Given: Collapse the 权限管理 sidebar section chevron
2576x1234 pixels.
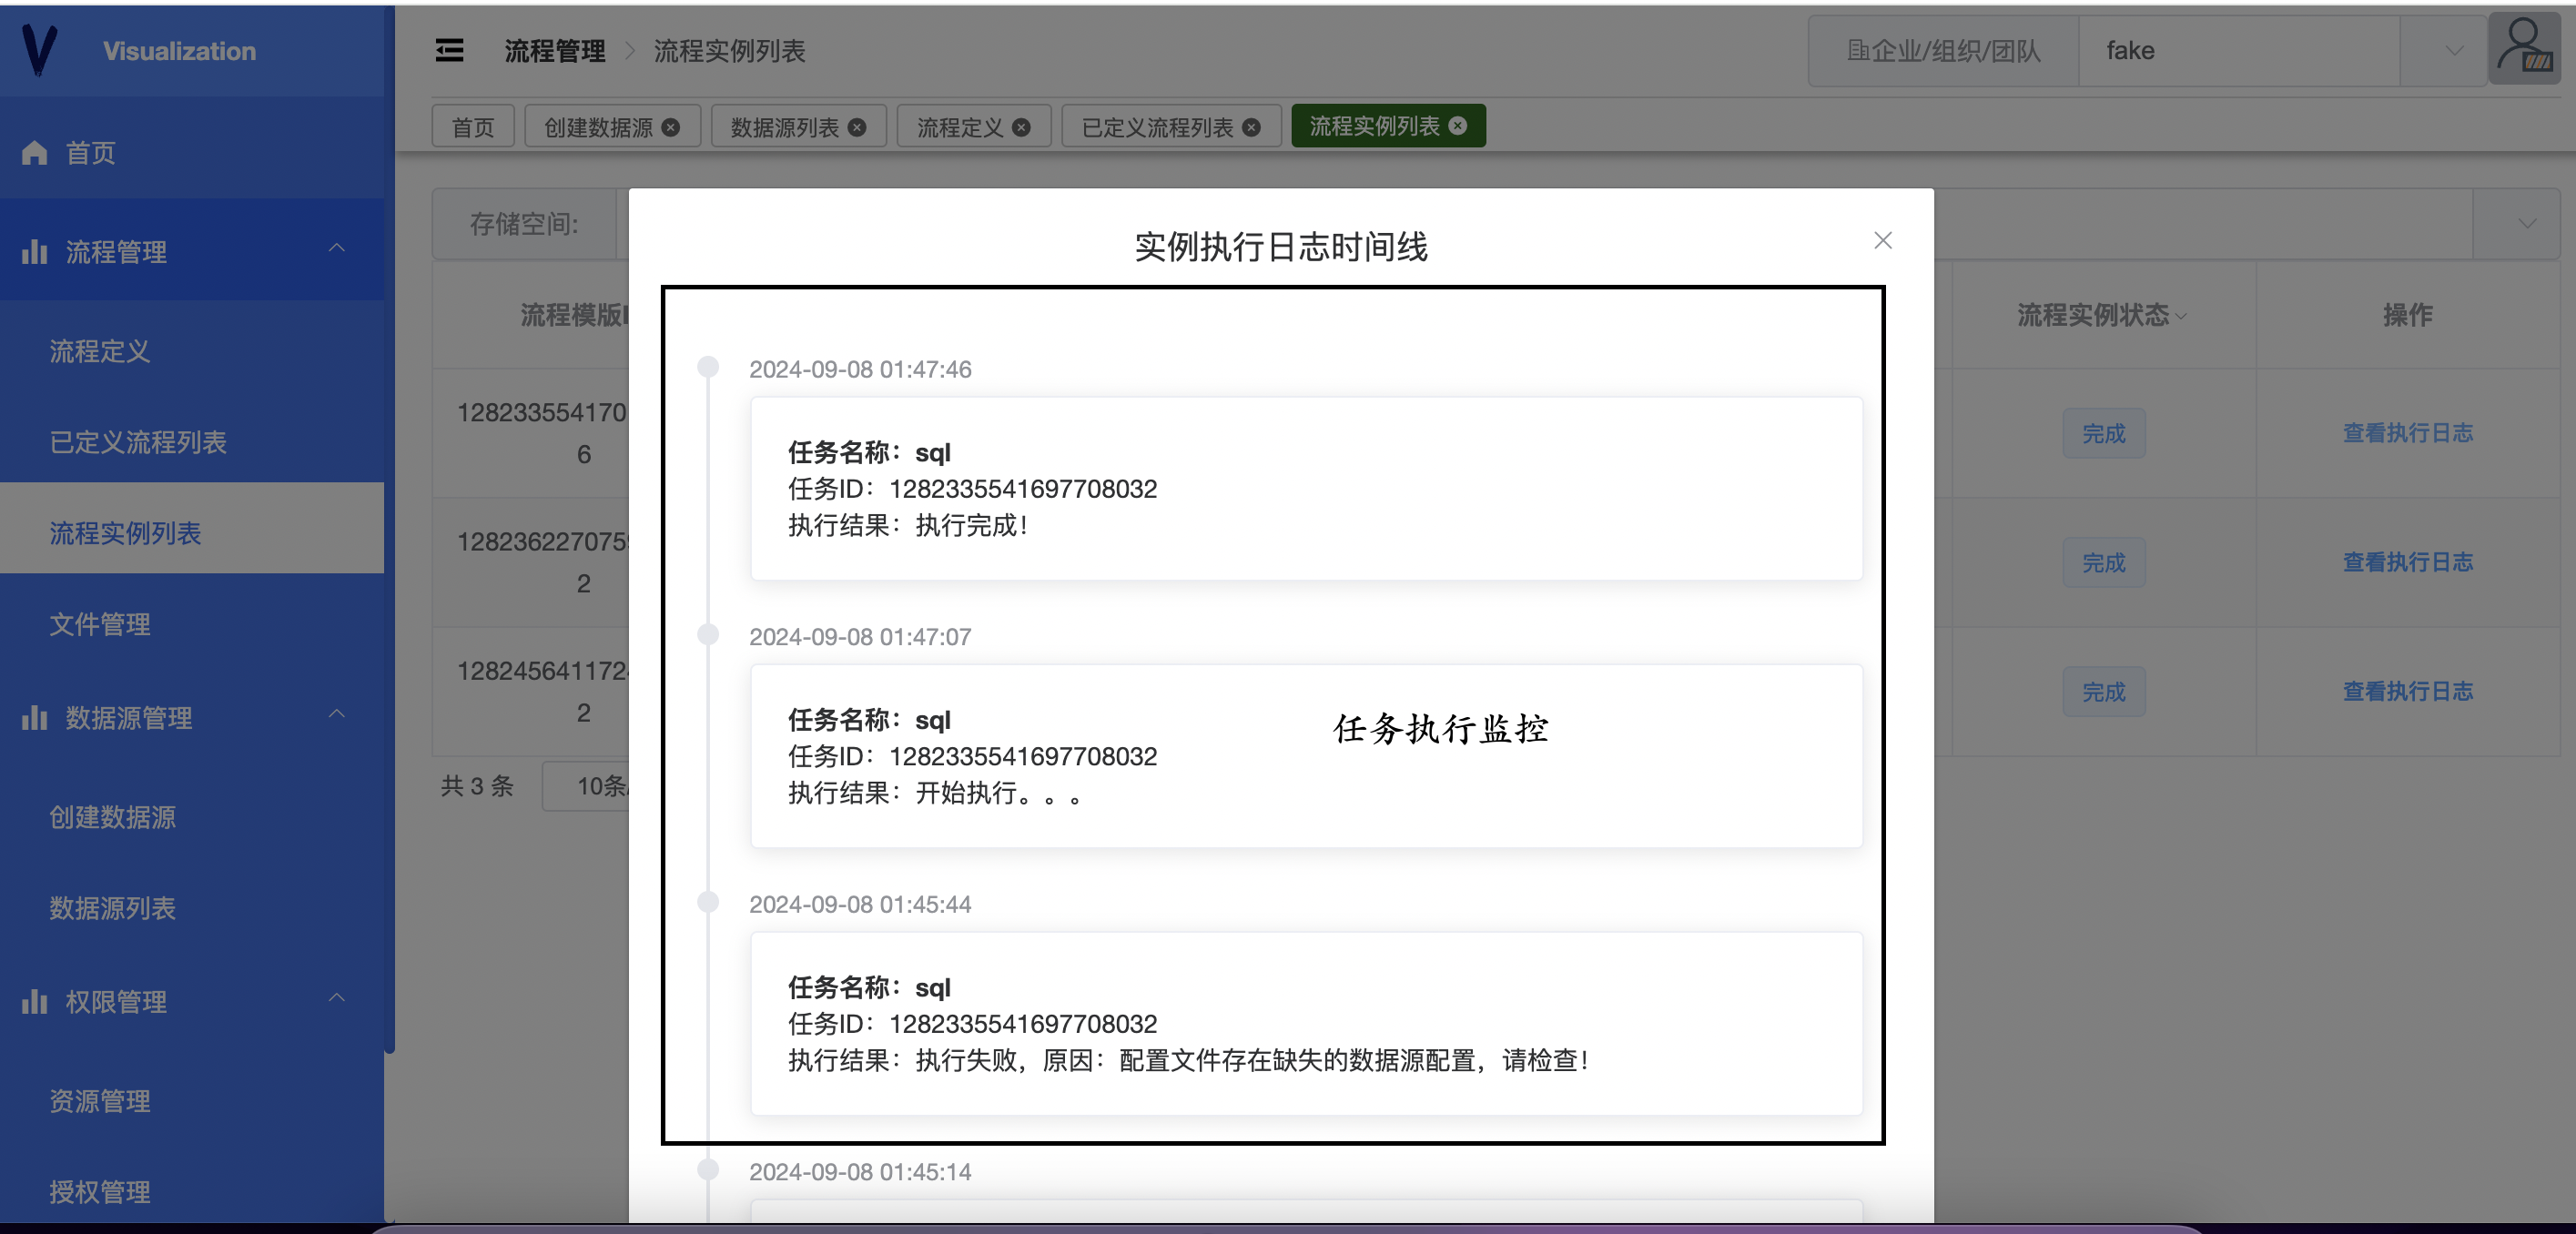Looking at the screenshot, I should click(337, 998).
